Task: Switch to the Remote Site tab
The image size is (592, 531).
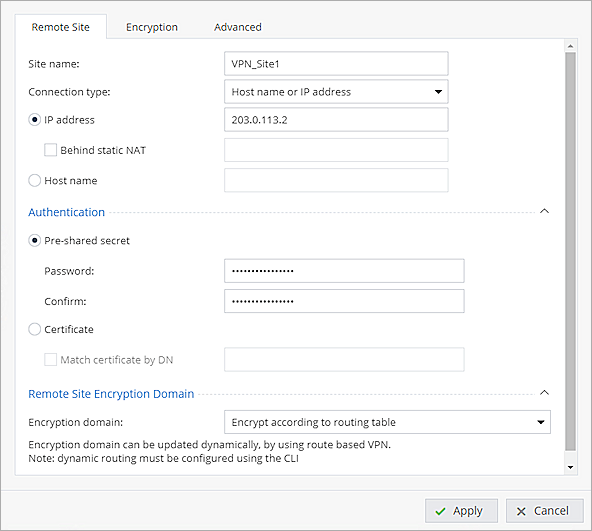Action: click(60, 27)
